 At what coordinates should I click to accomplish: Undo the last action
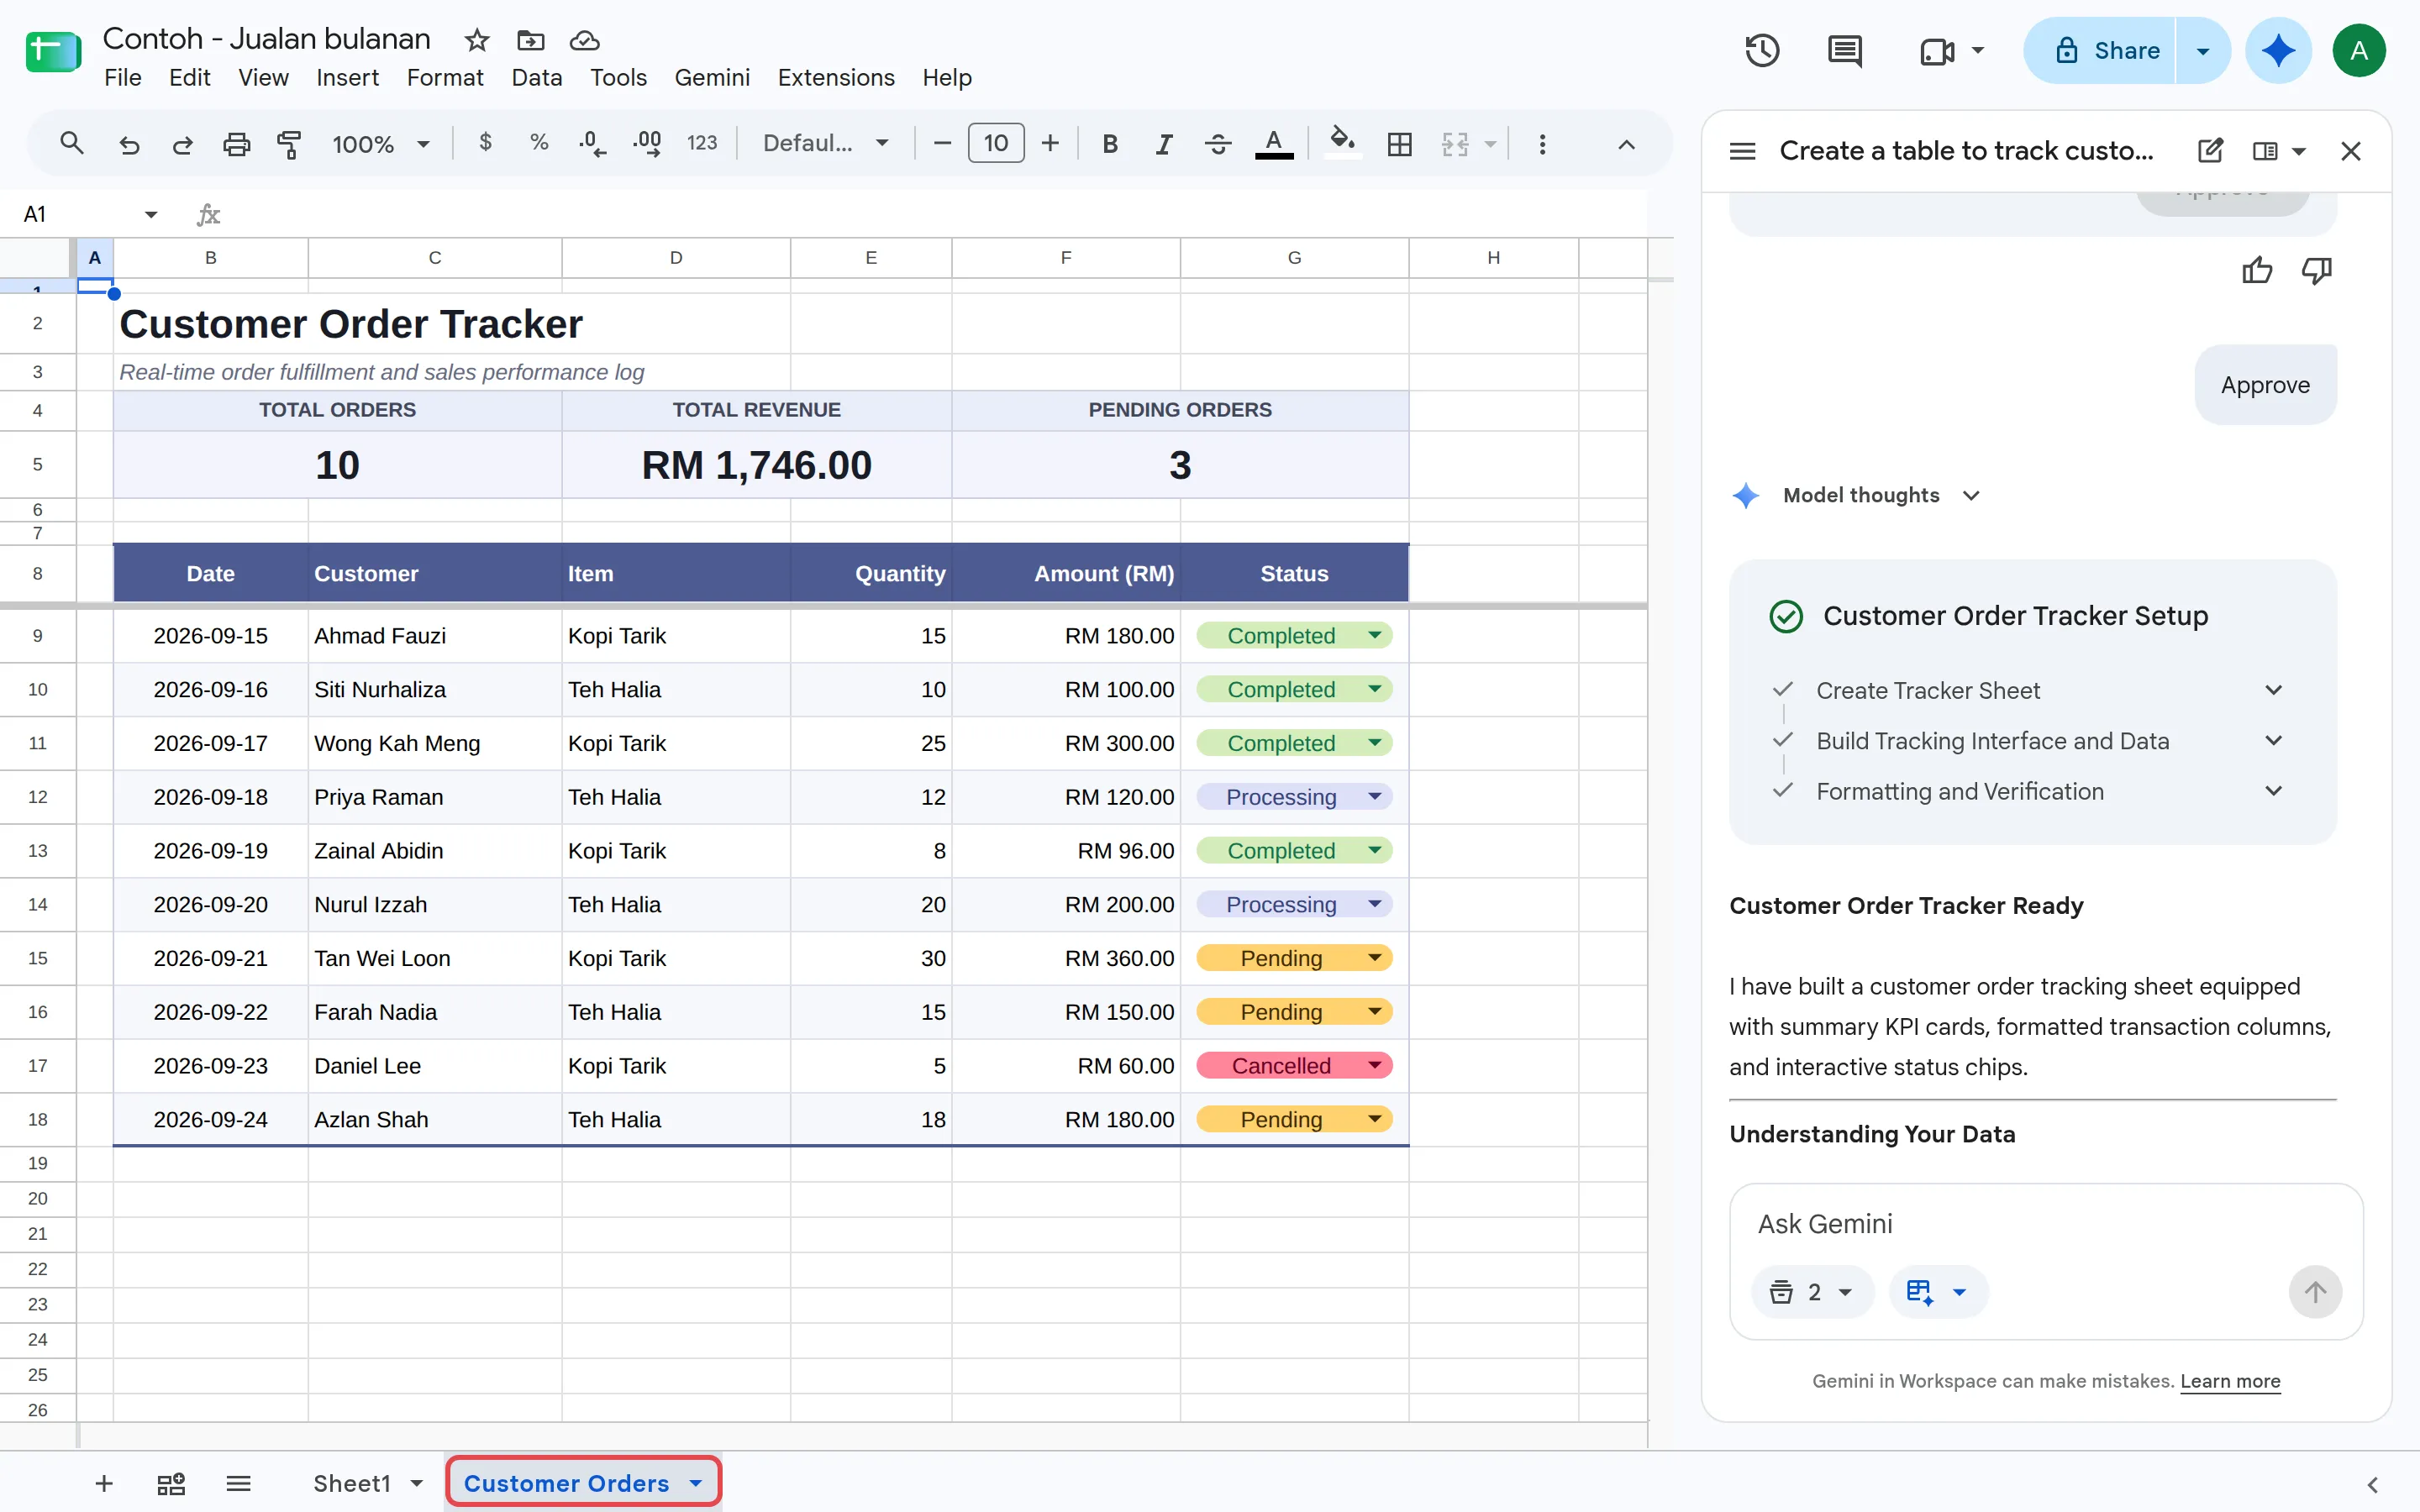[x=129, y=144]
